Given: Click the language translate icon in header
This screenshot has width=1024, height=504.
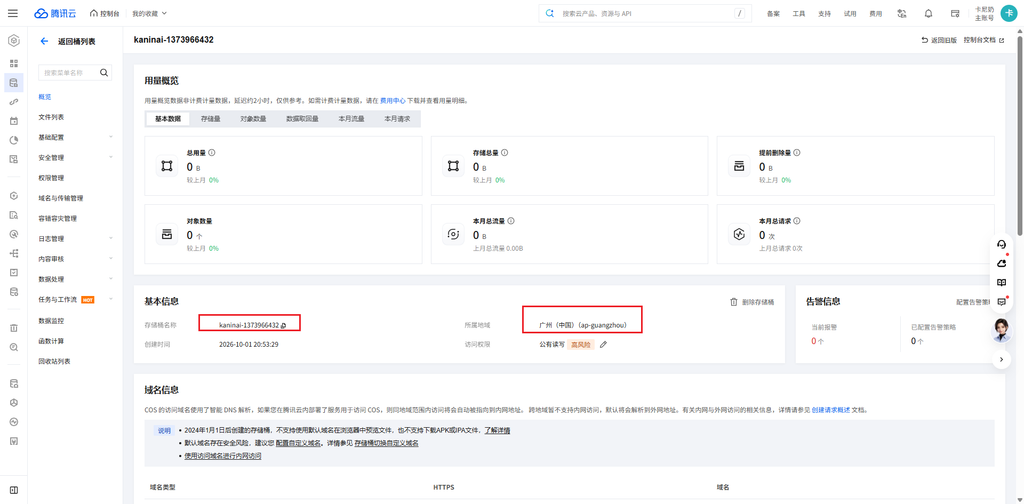Looking at the screenshot, I should [903, 13].
